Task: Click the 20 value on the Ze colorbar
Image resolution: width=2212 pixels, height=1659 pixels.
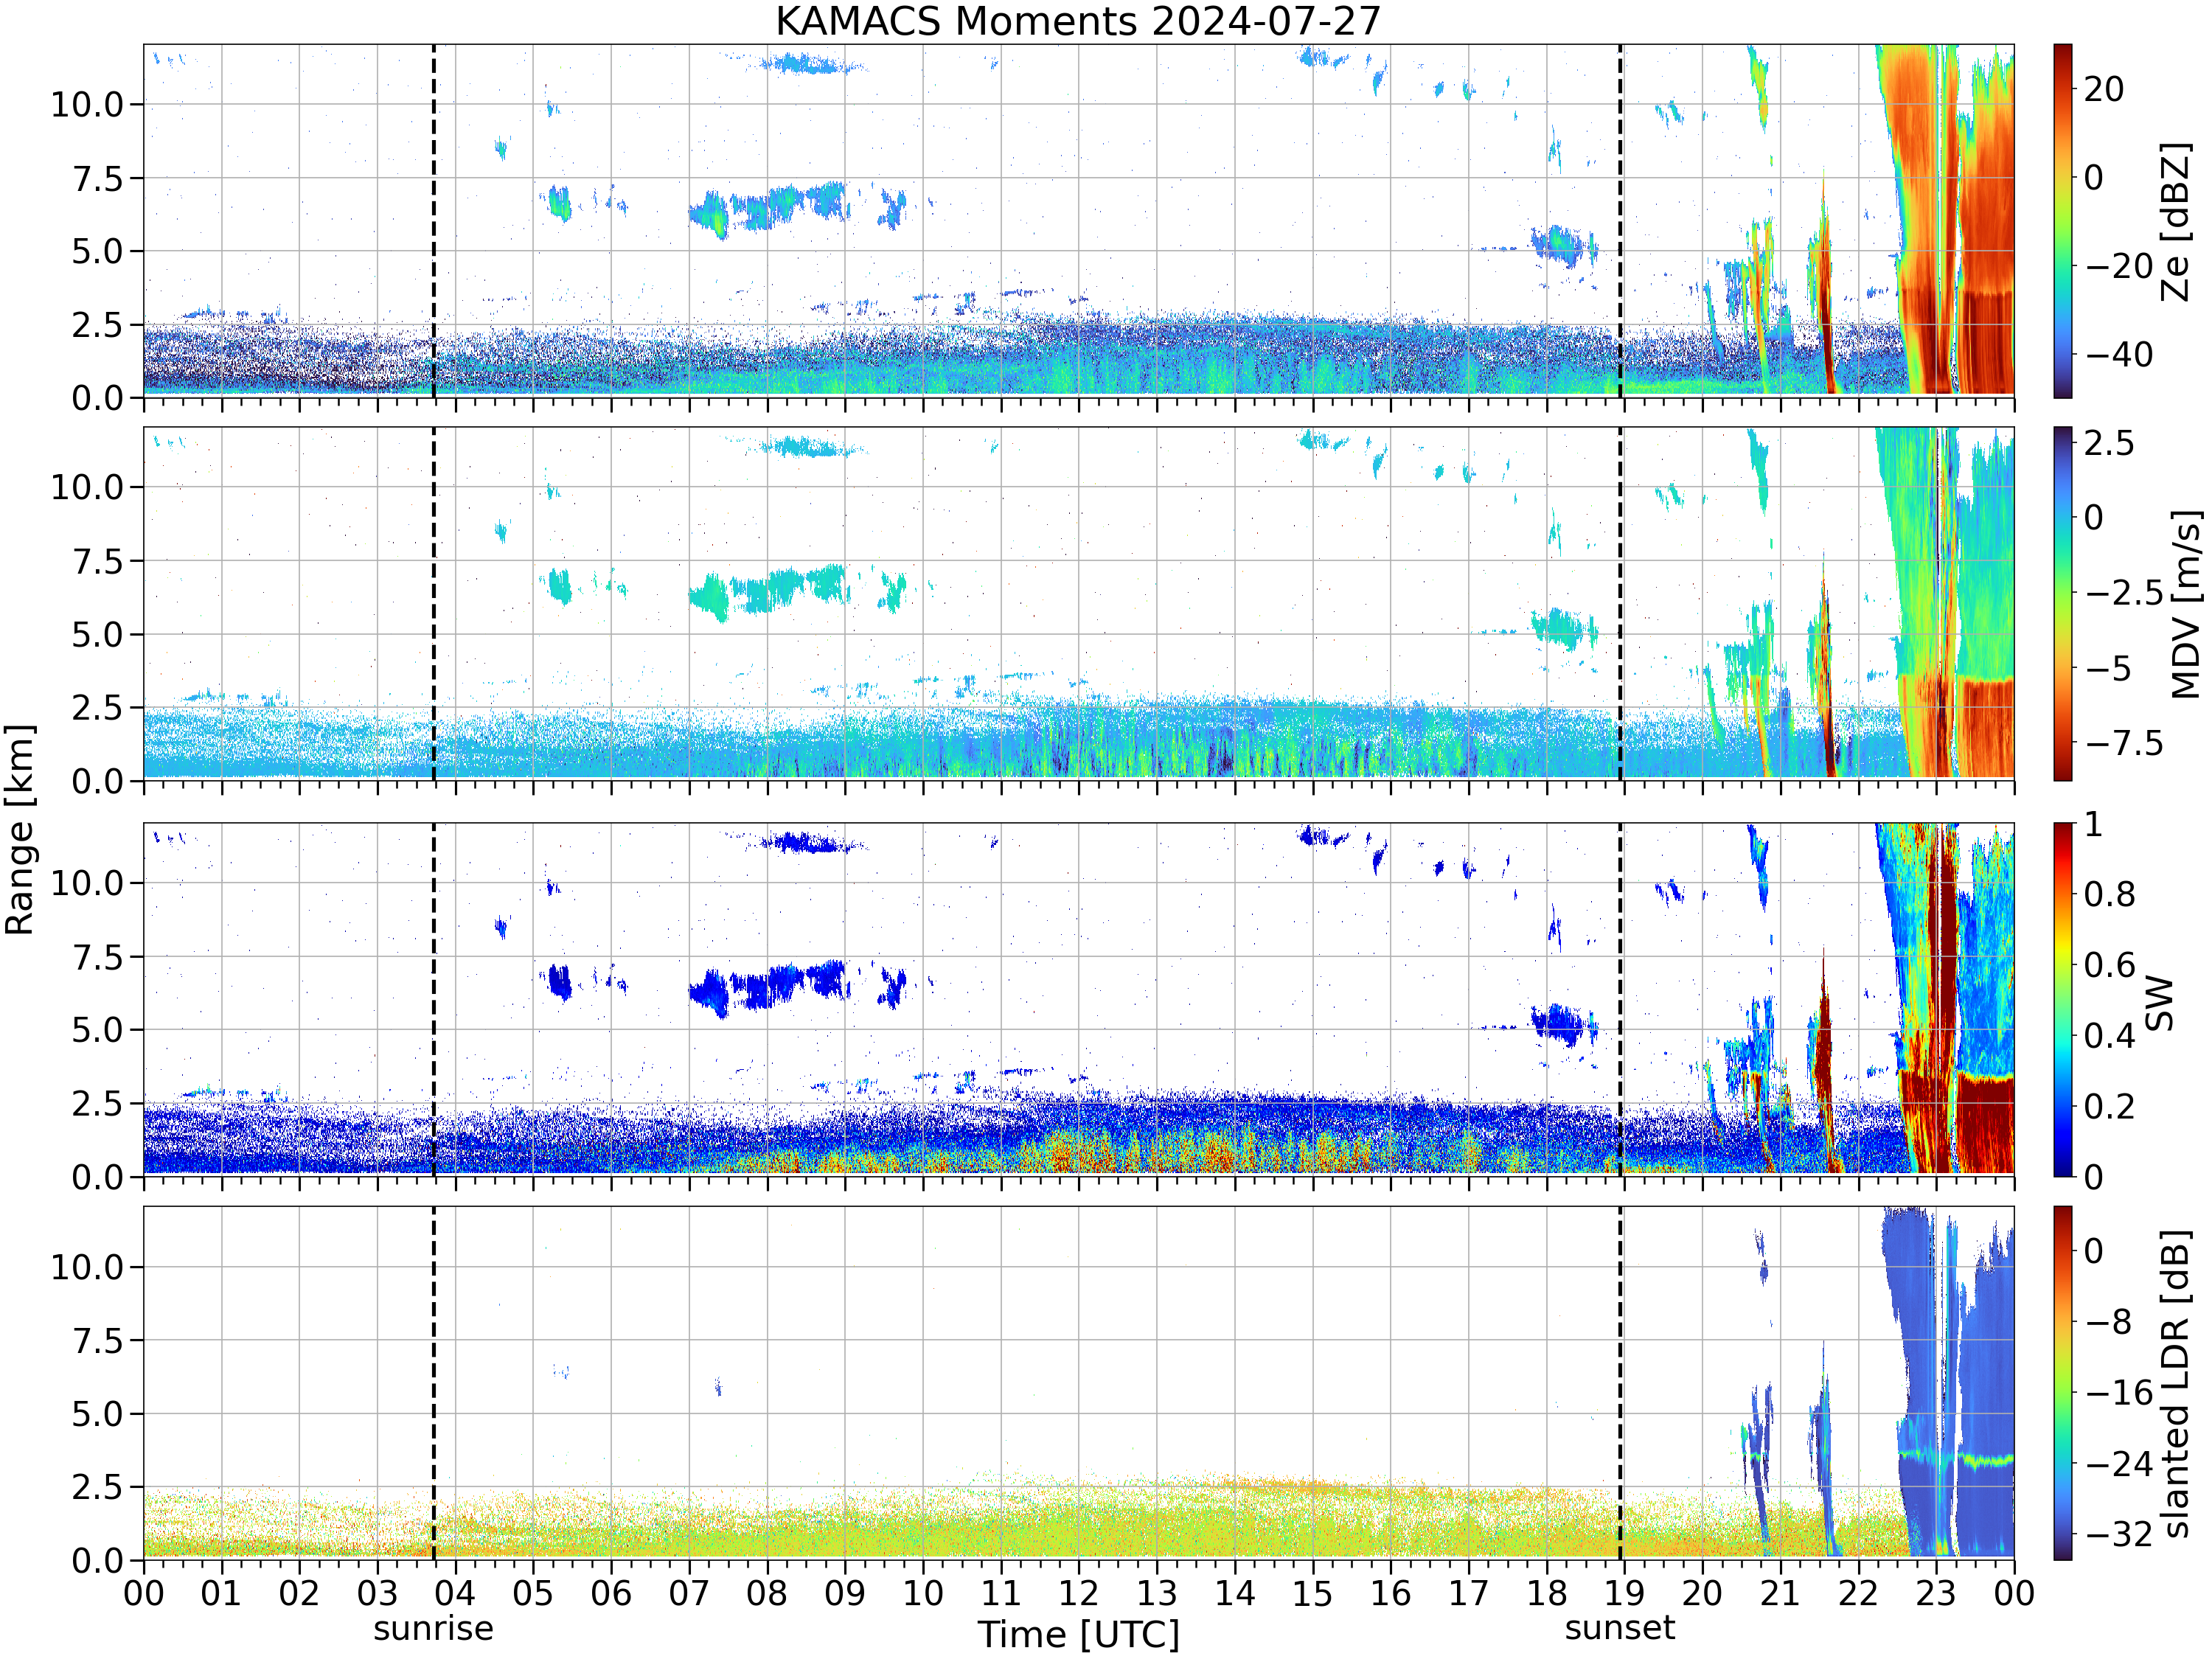Action: pos(2104,89)
